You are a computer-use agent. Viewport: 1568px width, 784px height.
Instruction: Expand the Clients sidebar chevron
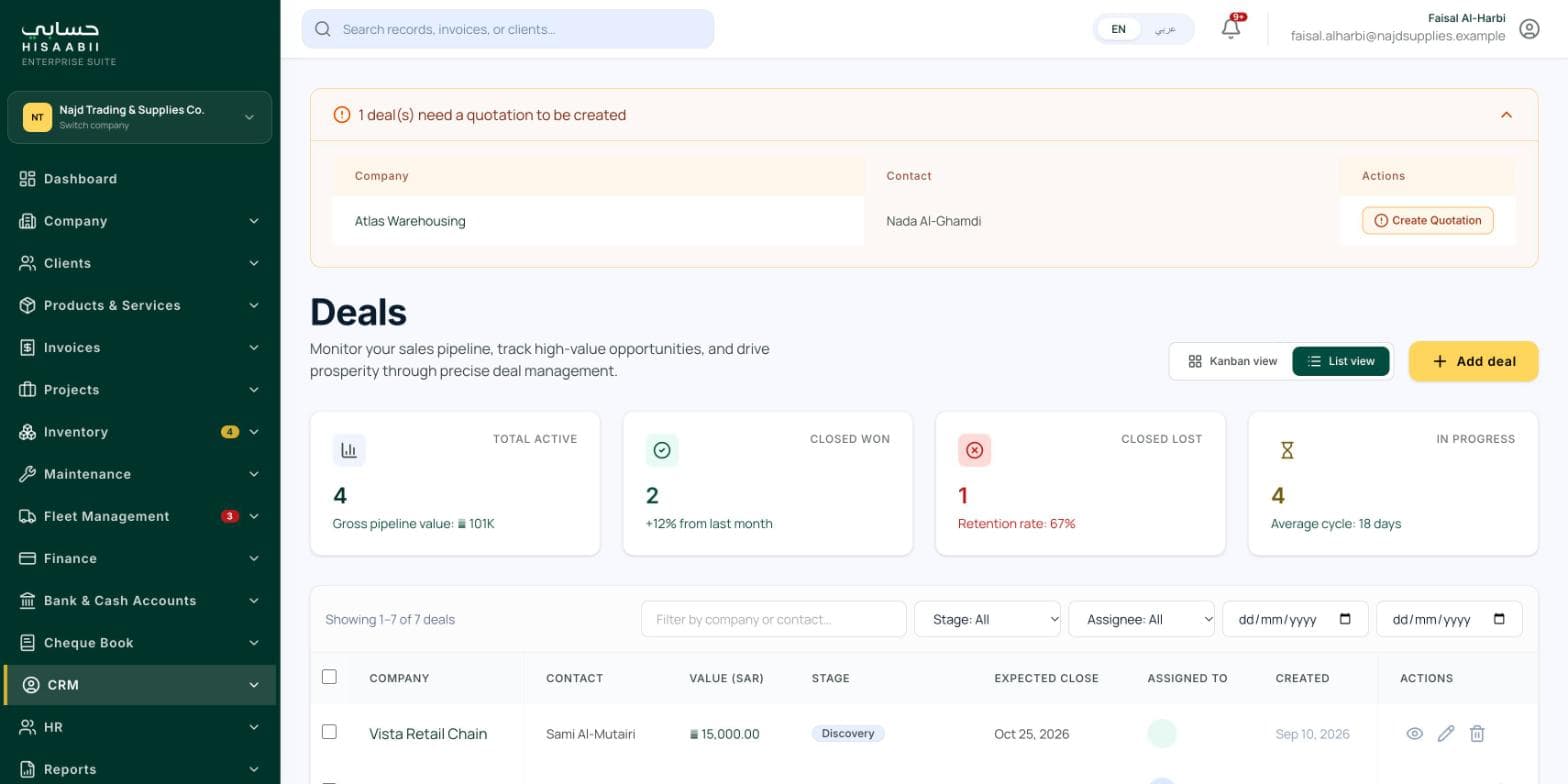254,263
